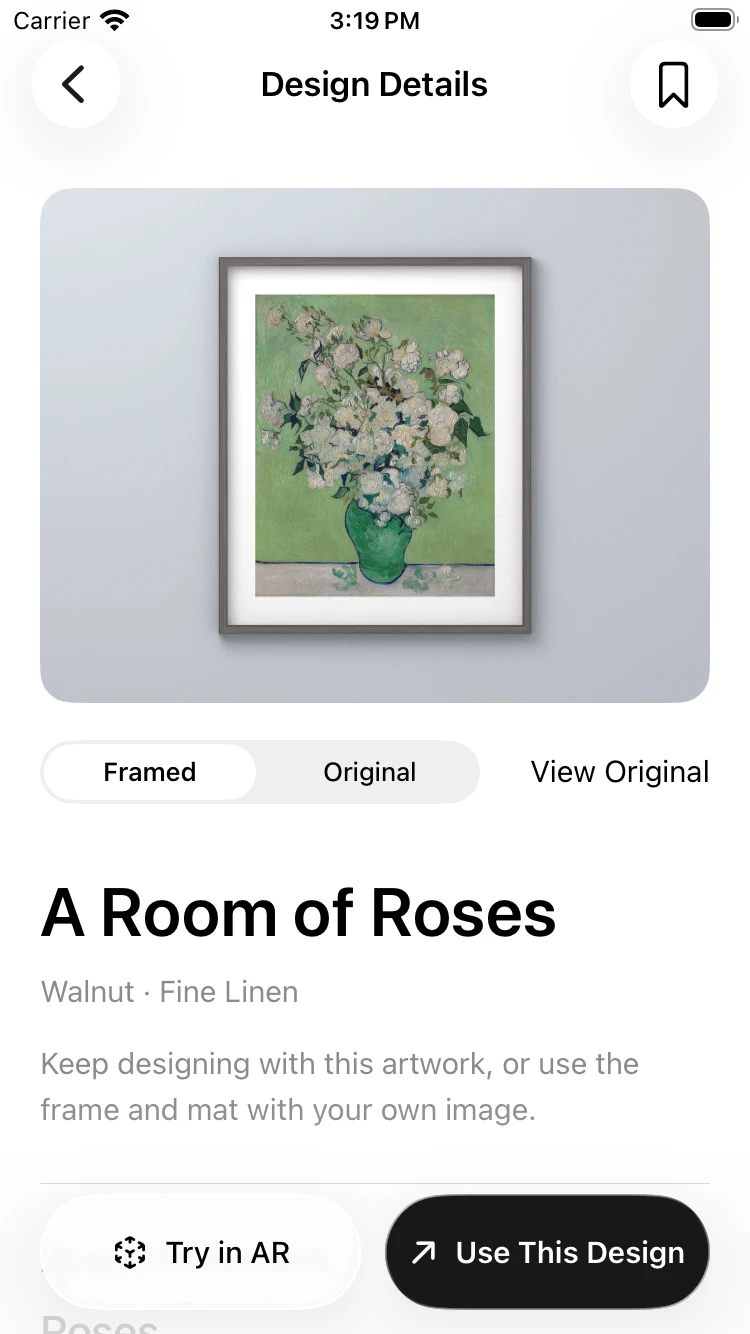The height and width of the screenshot is (1334, 750).
Task: Tap the Use This Design button
Action: [x=548, y=1252]
